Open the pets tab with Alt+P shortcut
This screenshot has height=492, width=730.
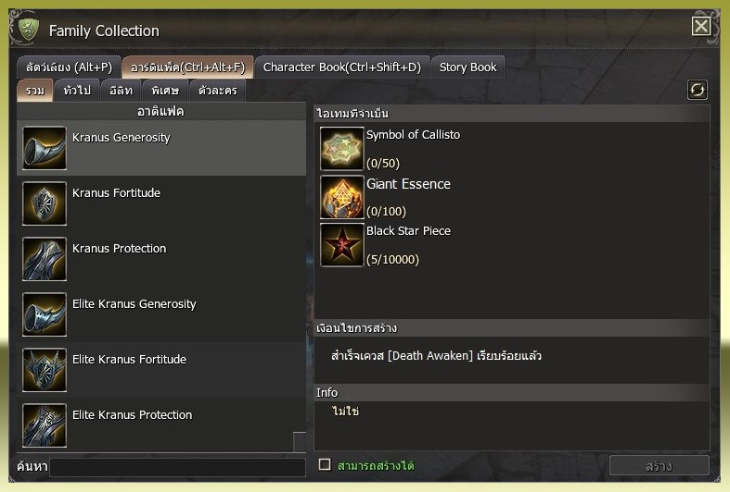[69, 67]
